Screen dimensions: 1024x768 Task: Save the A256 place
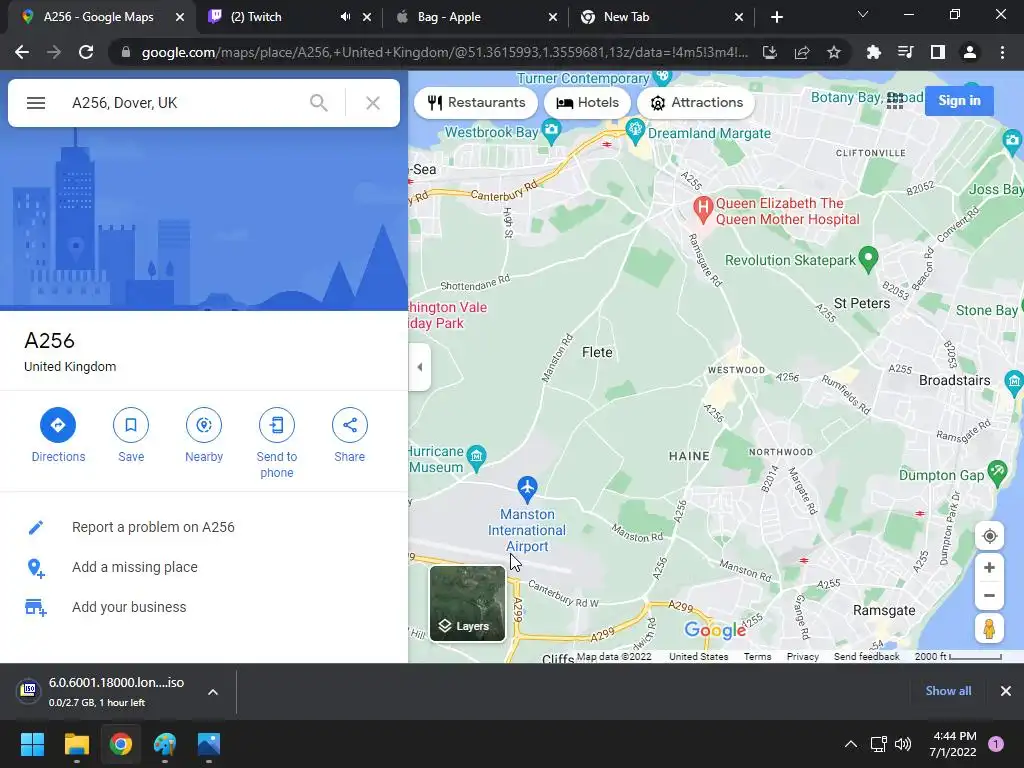[131, 425]
